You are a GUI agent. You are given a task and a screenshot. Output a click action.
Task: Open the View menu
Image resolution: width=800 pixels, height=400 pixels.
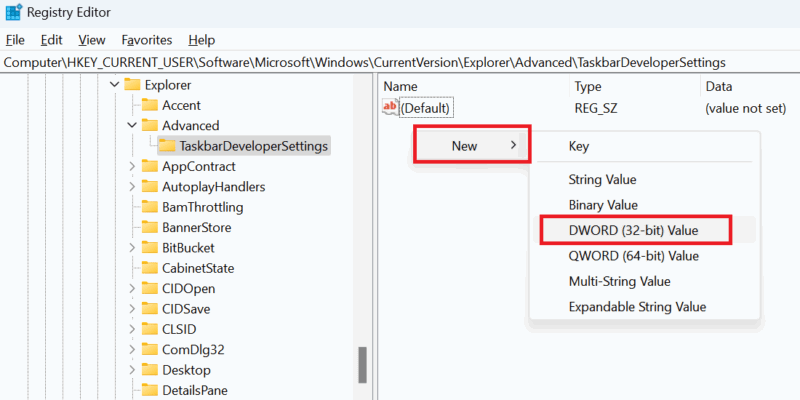click(x=92, y=40)
